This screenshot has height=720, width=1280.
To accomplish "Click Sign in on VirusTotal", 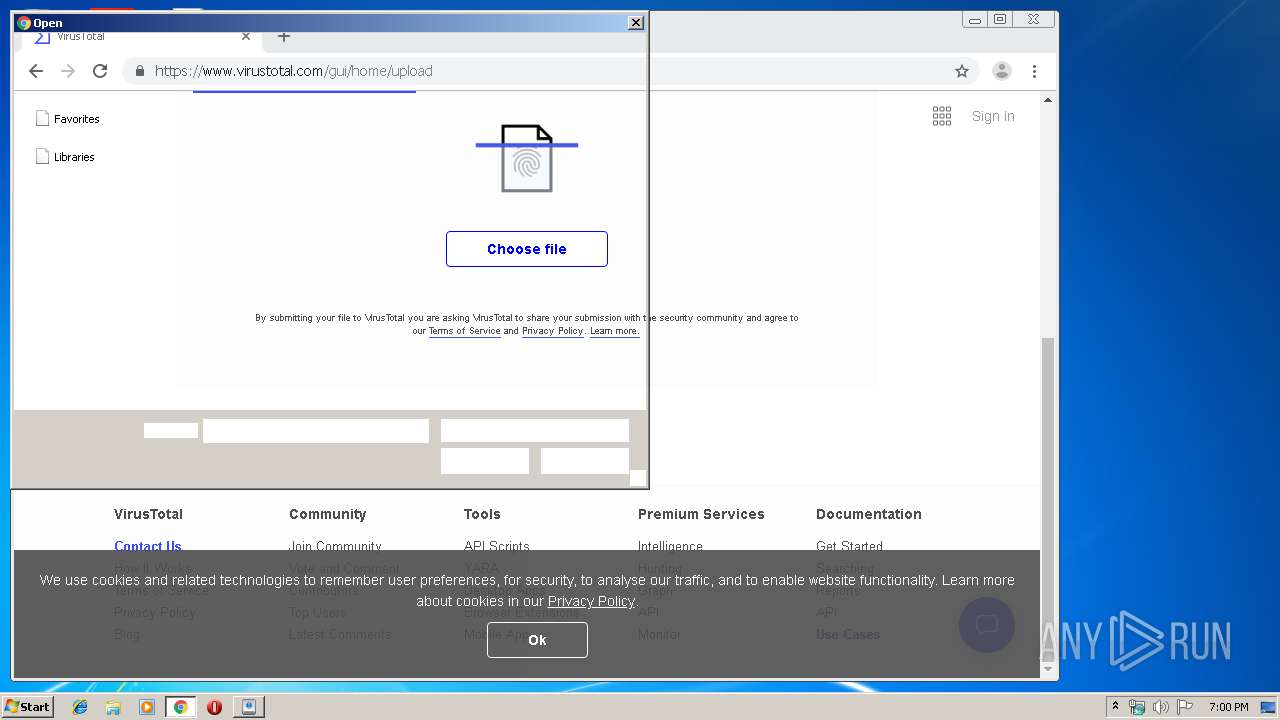I will click(993, 116).
